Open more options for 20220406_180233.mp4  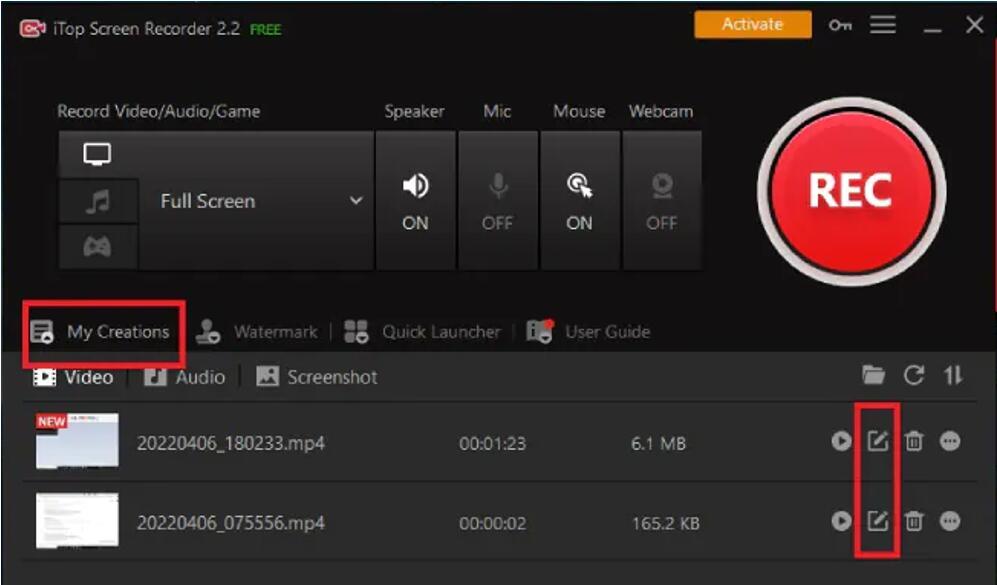pos(950,441)
